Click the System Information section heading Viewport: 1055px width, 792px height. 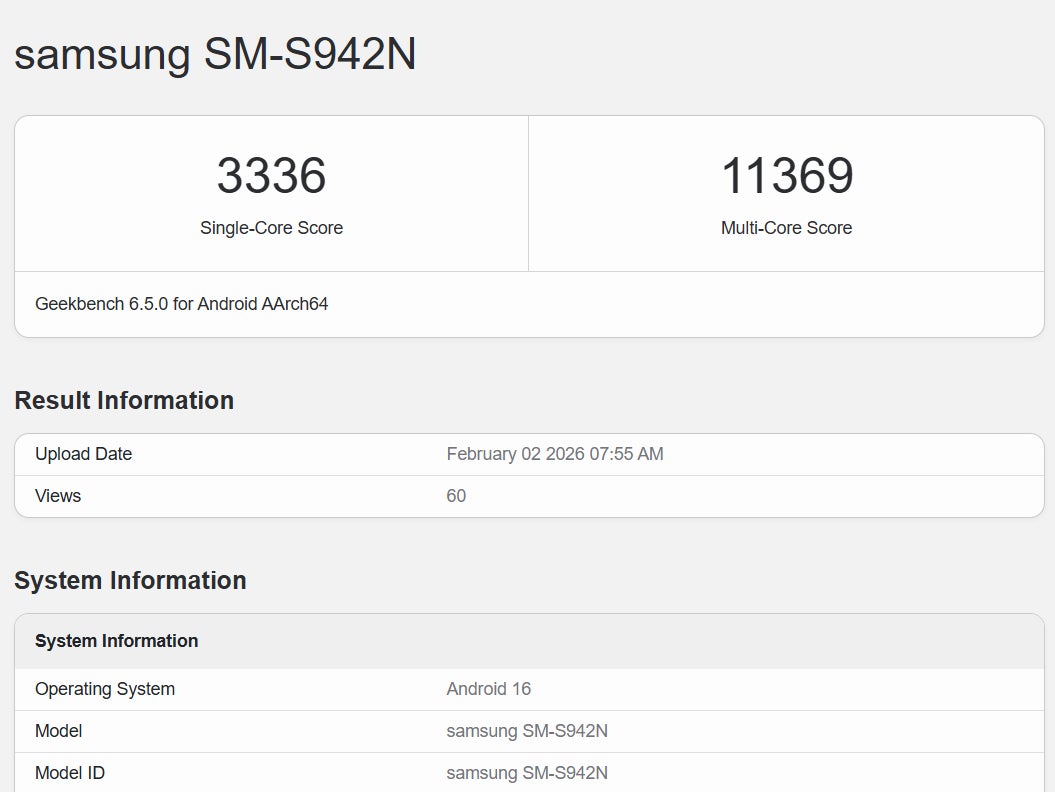coord(130,580)
